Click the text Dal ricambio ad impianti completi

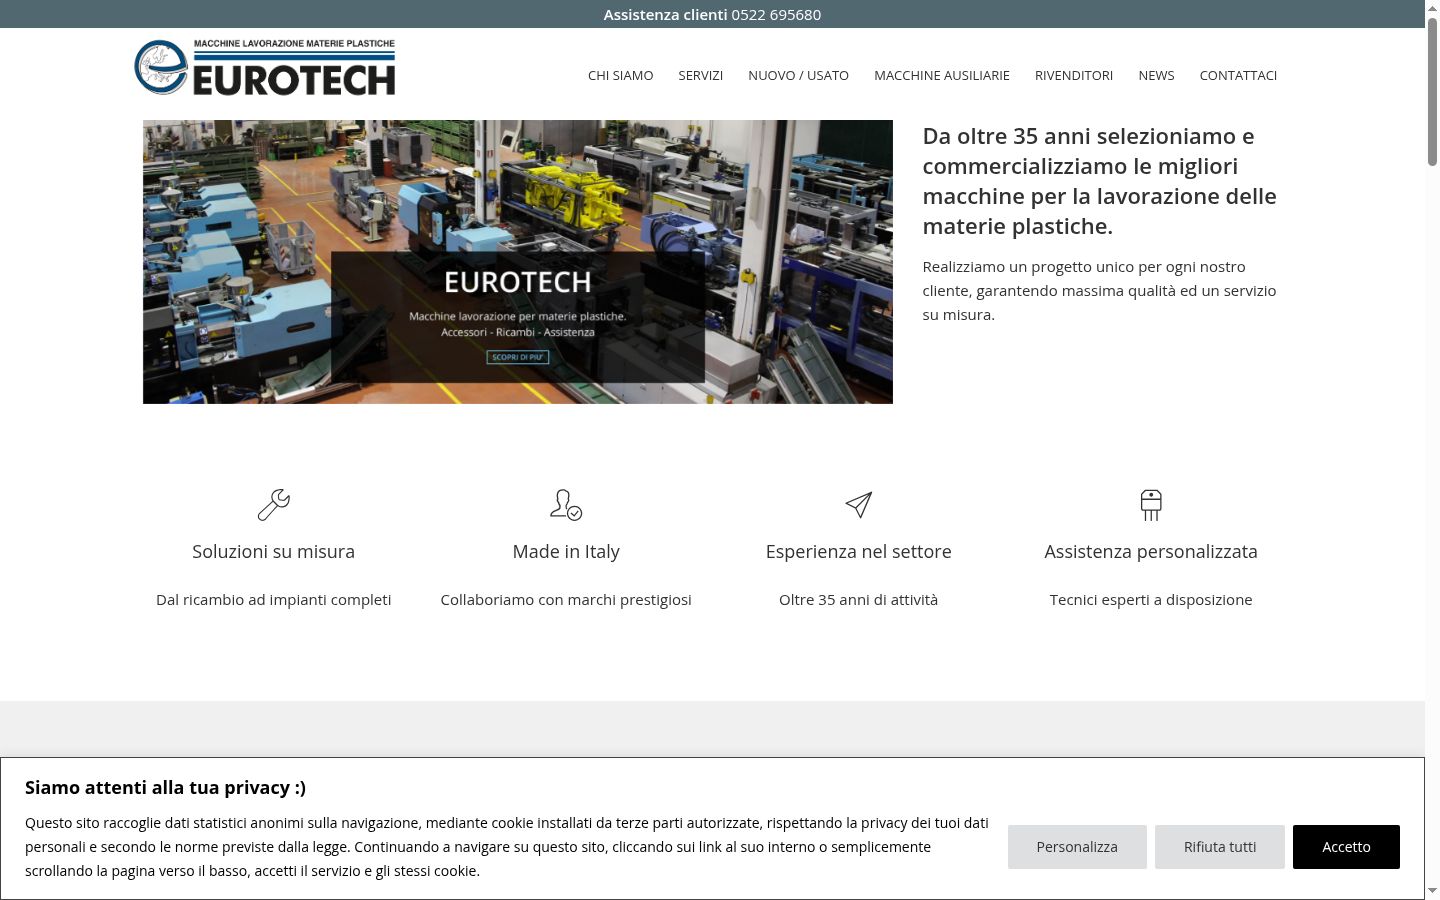pyautogui.click(x=273, y=600)
